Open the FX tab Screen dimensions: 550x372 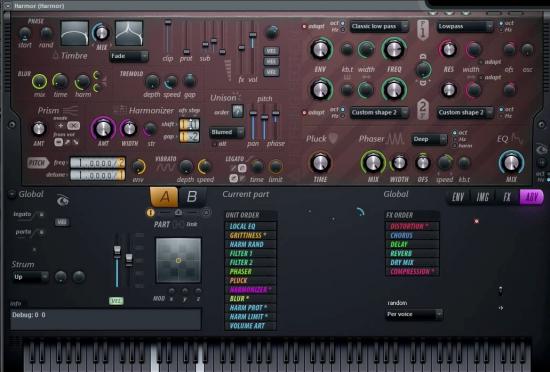tap(507, 197)
